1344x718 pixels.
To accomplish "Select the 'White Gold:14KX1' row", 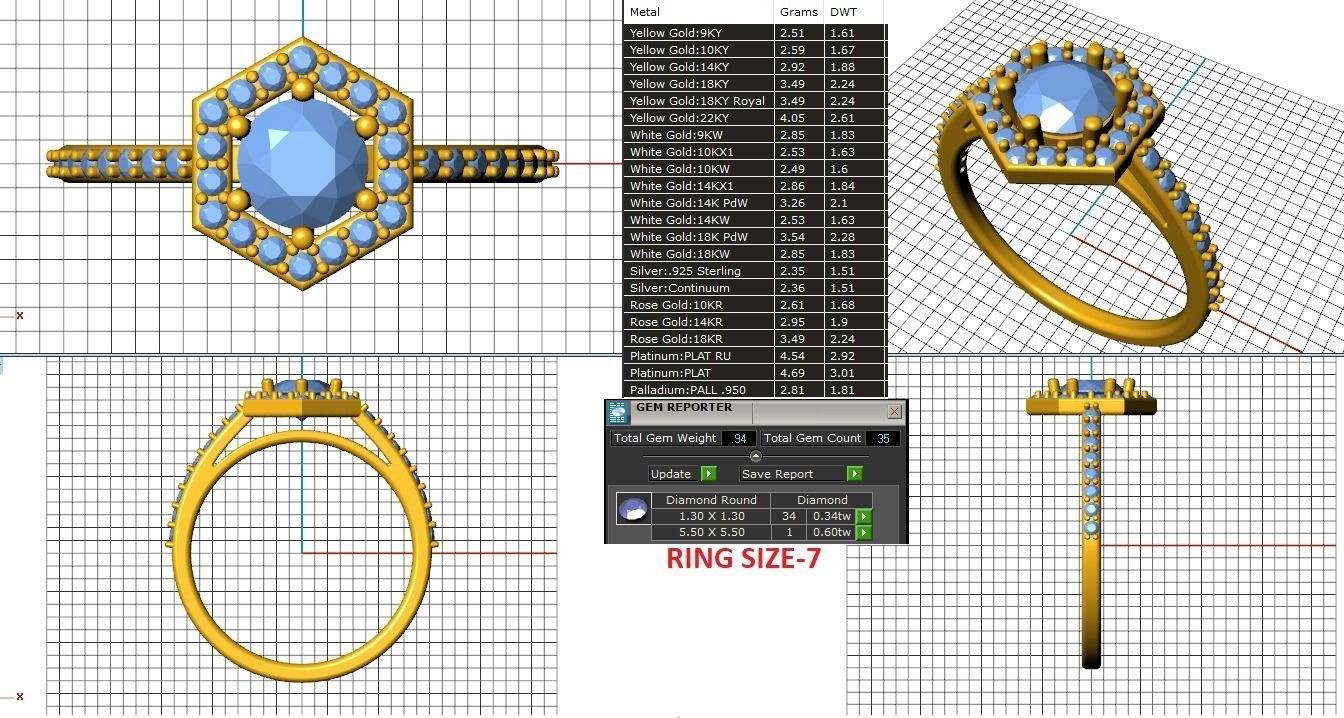I will coord(755,186).
